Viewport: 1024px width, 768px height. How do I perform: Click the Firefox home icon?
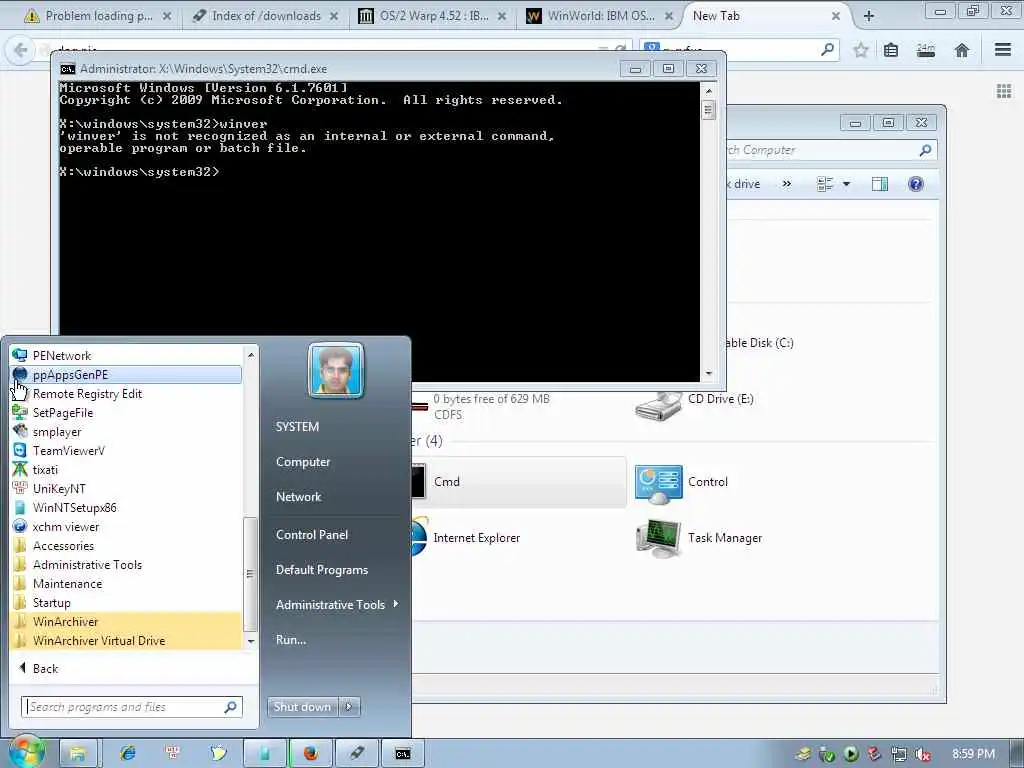click(961, 50)
